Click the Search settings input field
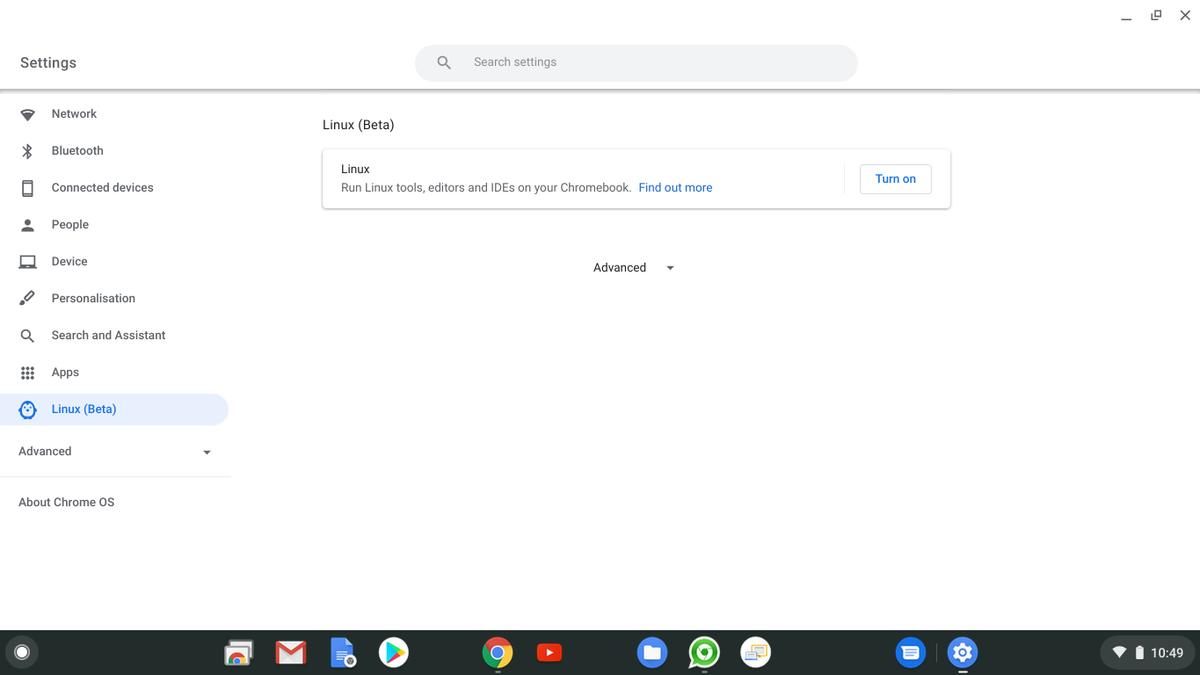This screenshot has height=675, width=1200. (x=636, y=62)
